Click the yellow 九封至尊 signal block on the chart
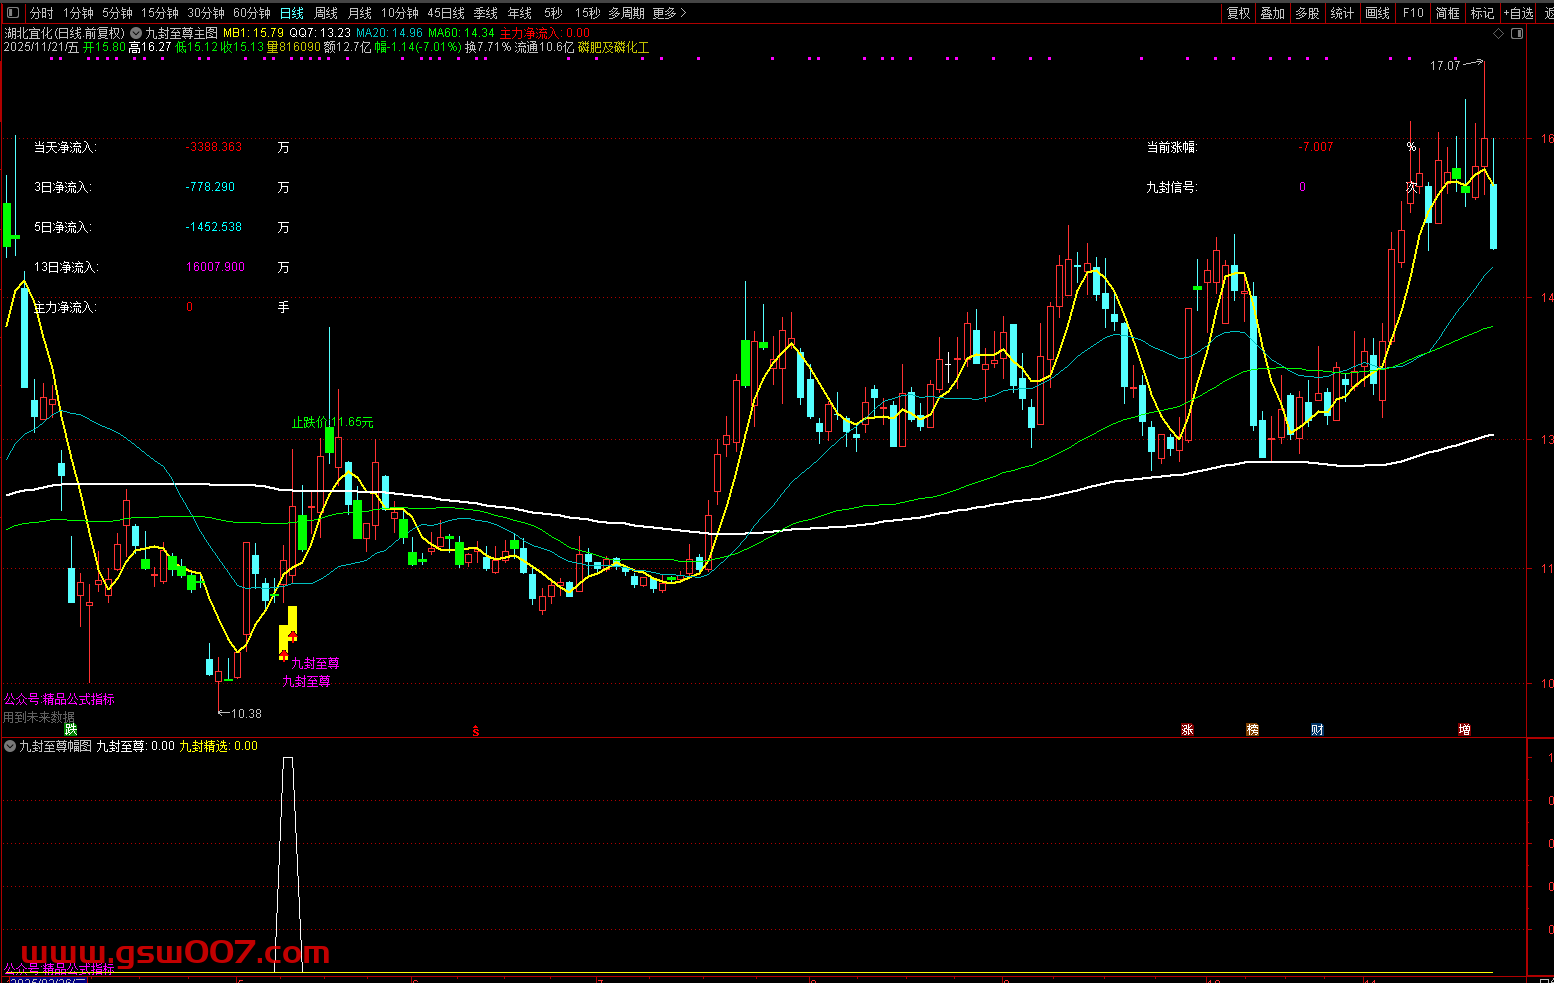The width and height of the screenshot is (1554, 983). (287, 633)
